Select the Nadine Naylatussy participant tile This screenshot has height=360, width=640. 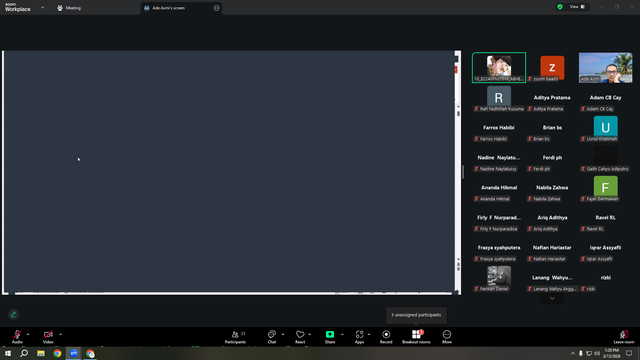[499, 158]
